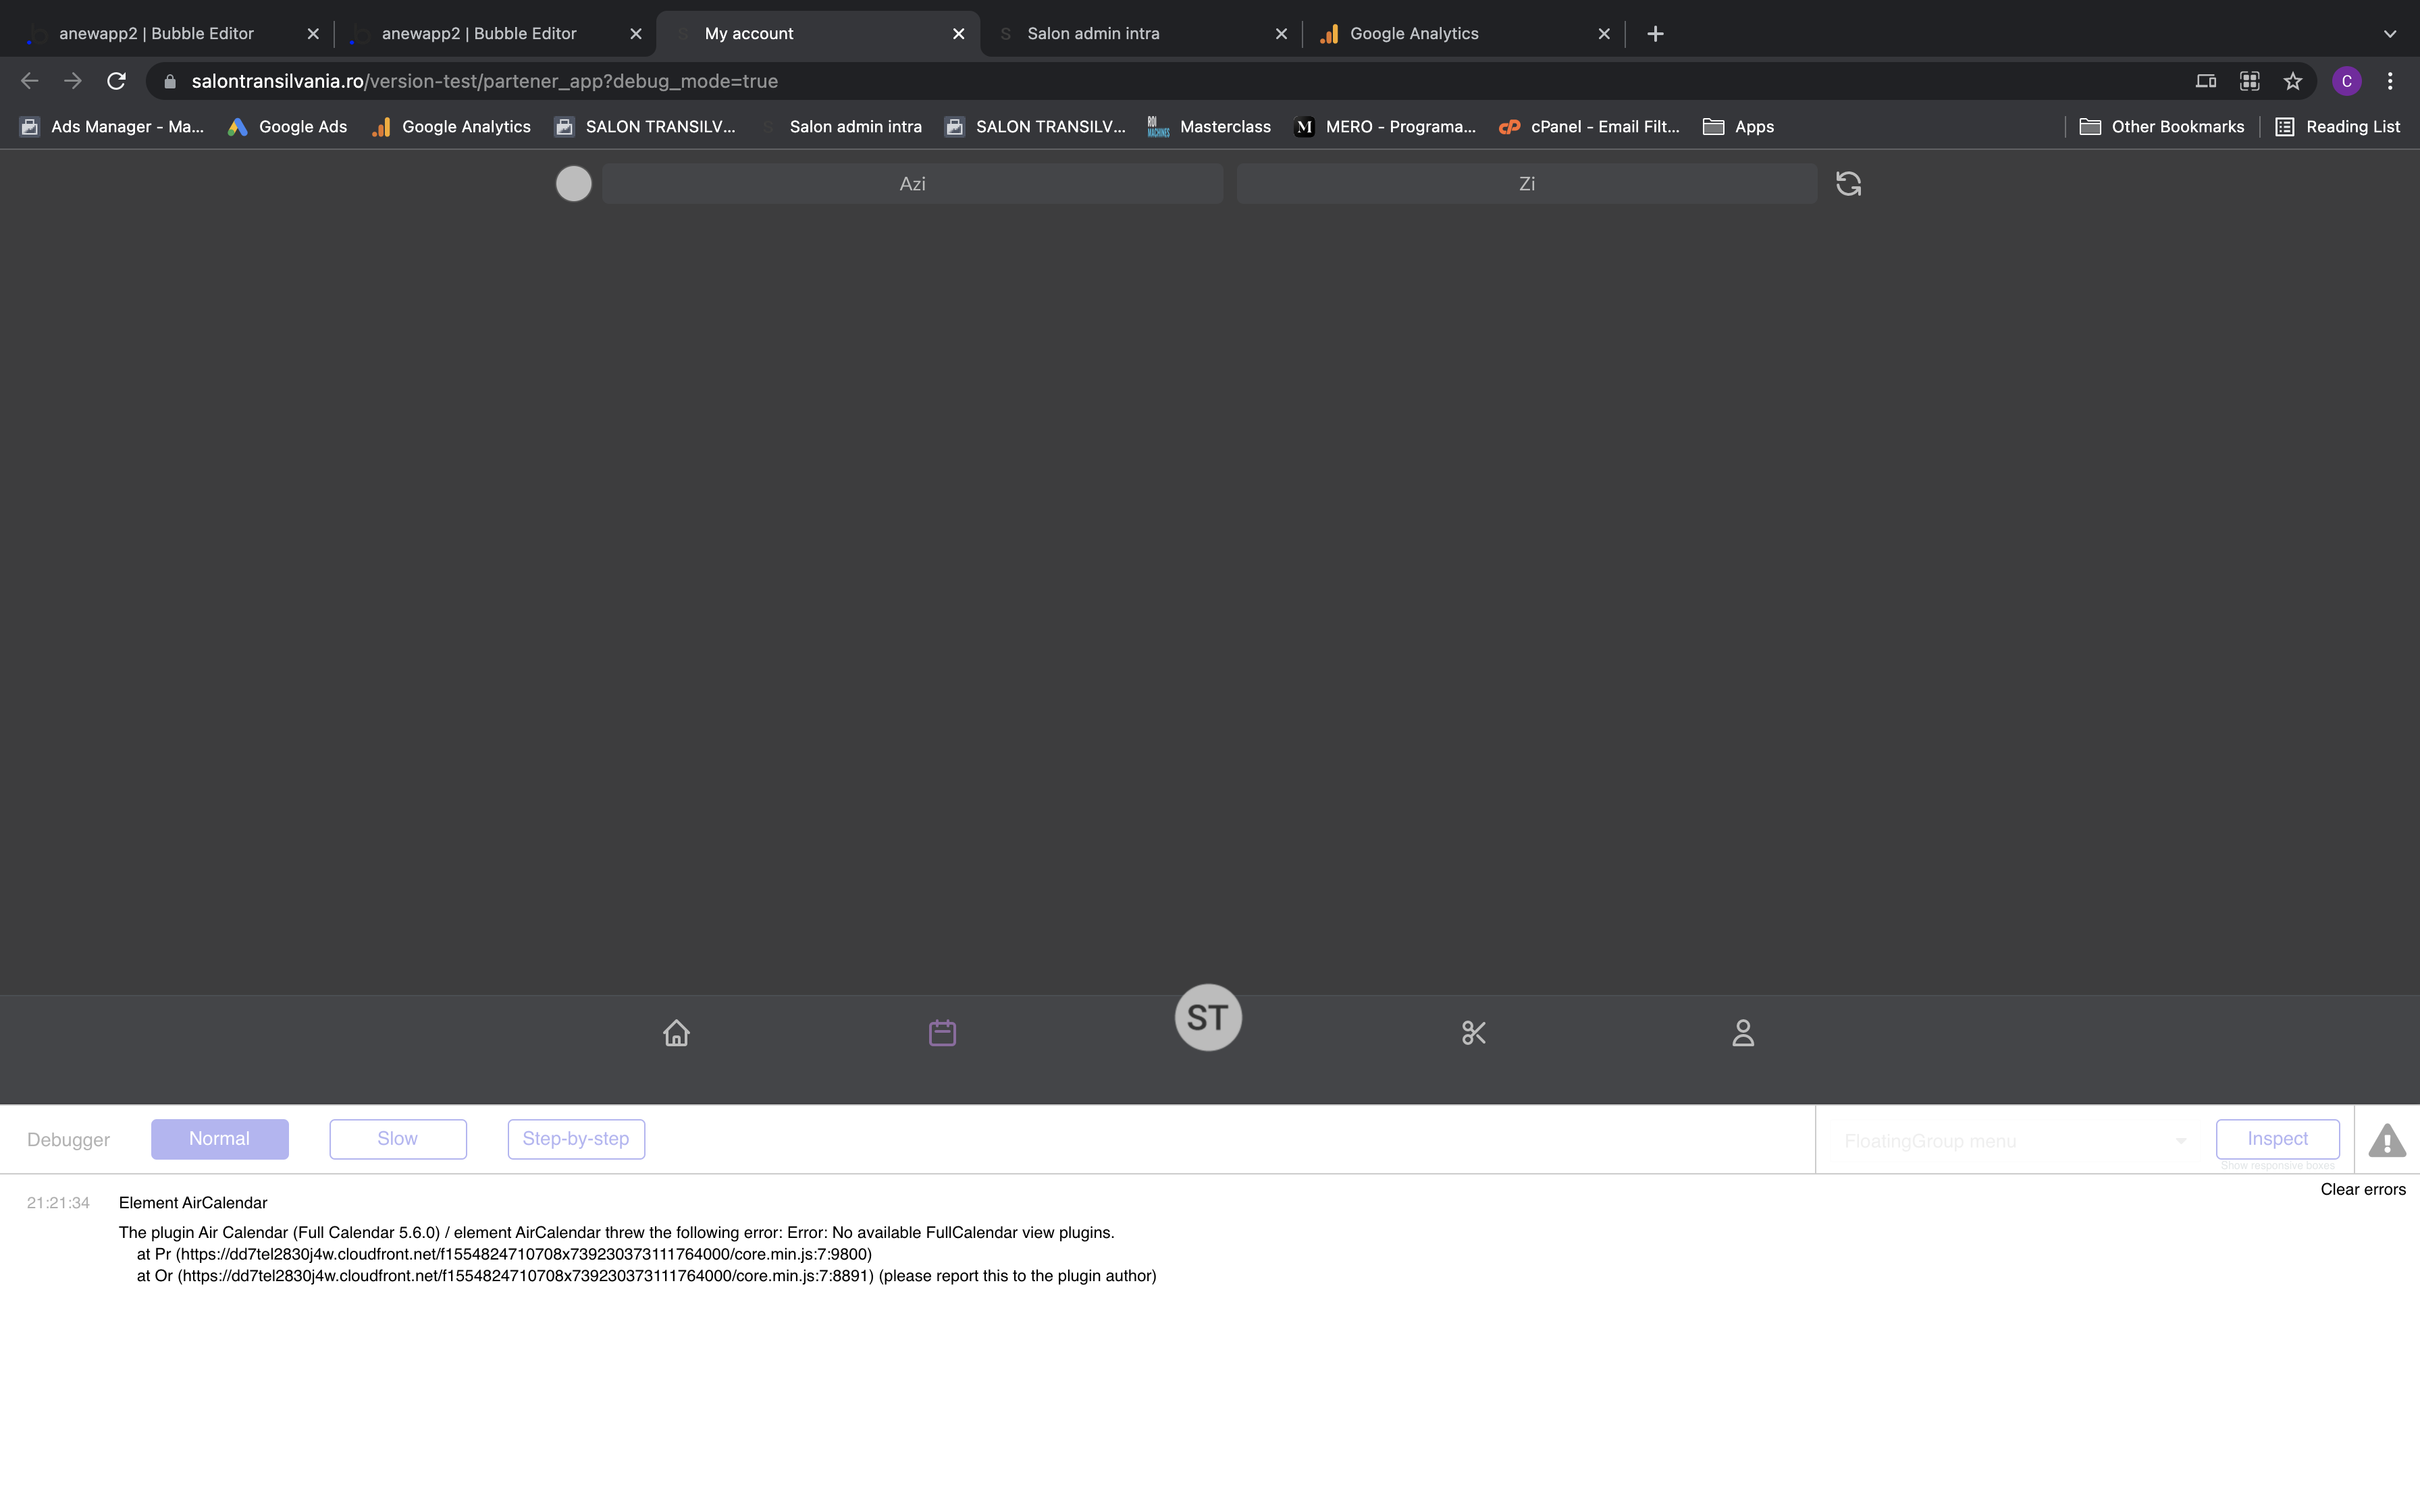The image size is (2420, 1512).
Task: Open the cPanel - Email Filt bookmark
Action: [1589, 126]
